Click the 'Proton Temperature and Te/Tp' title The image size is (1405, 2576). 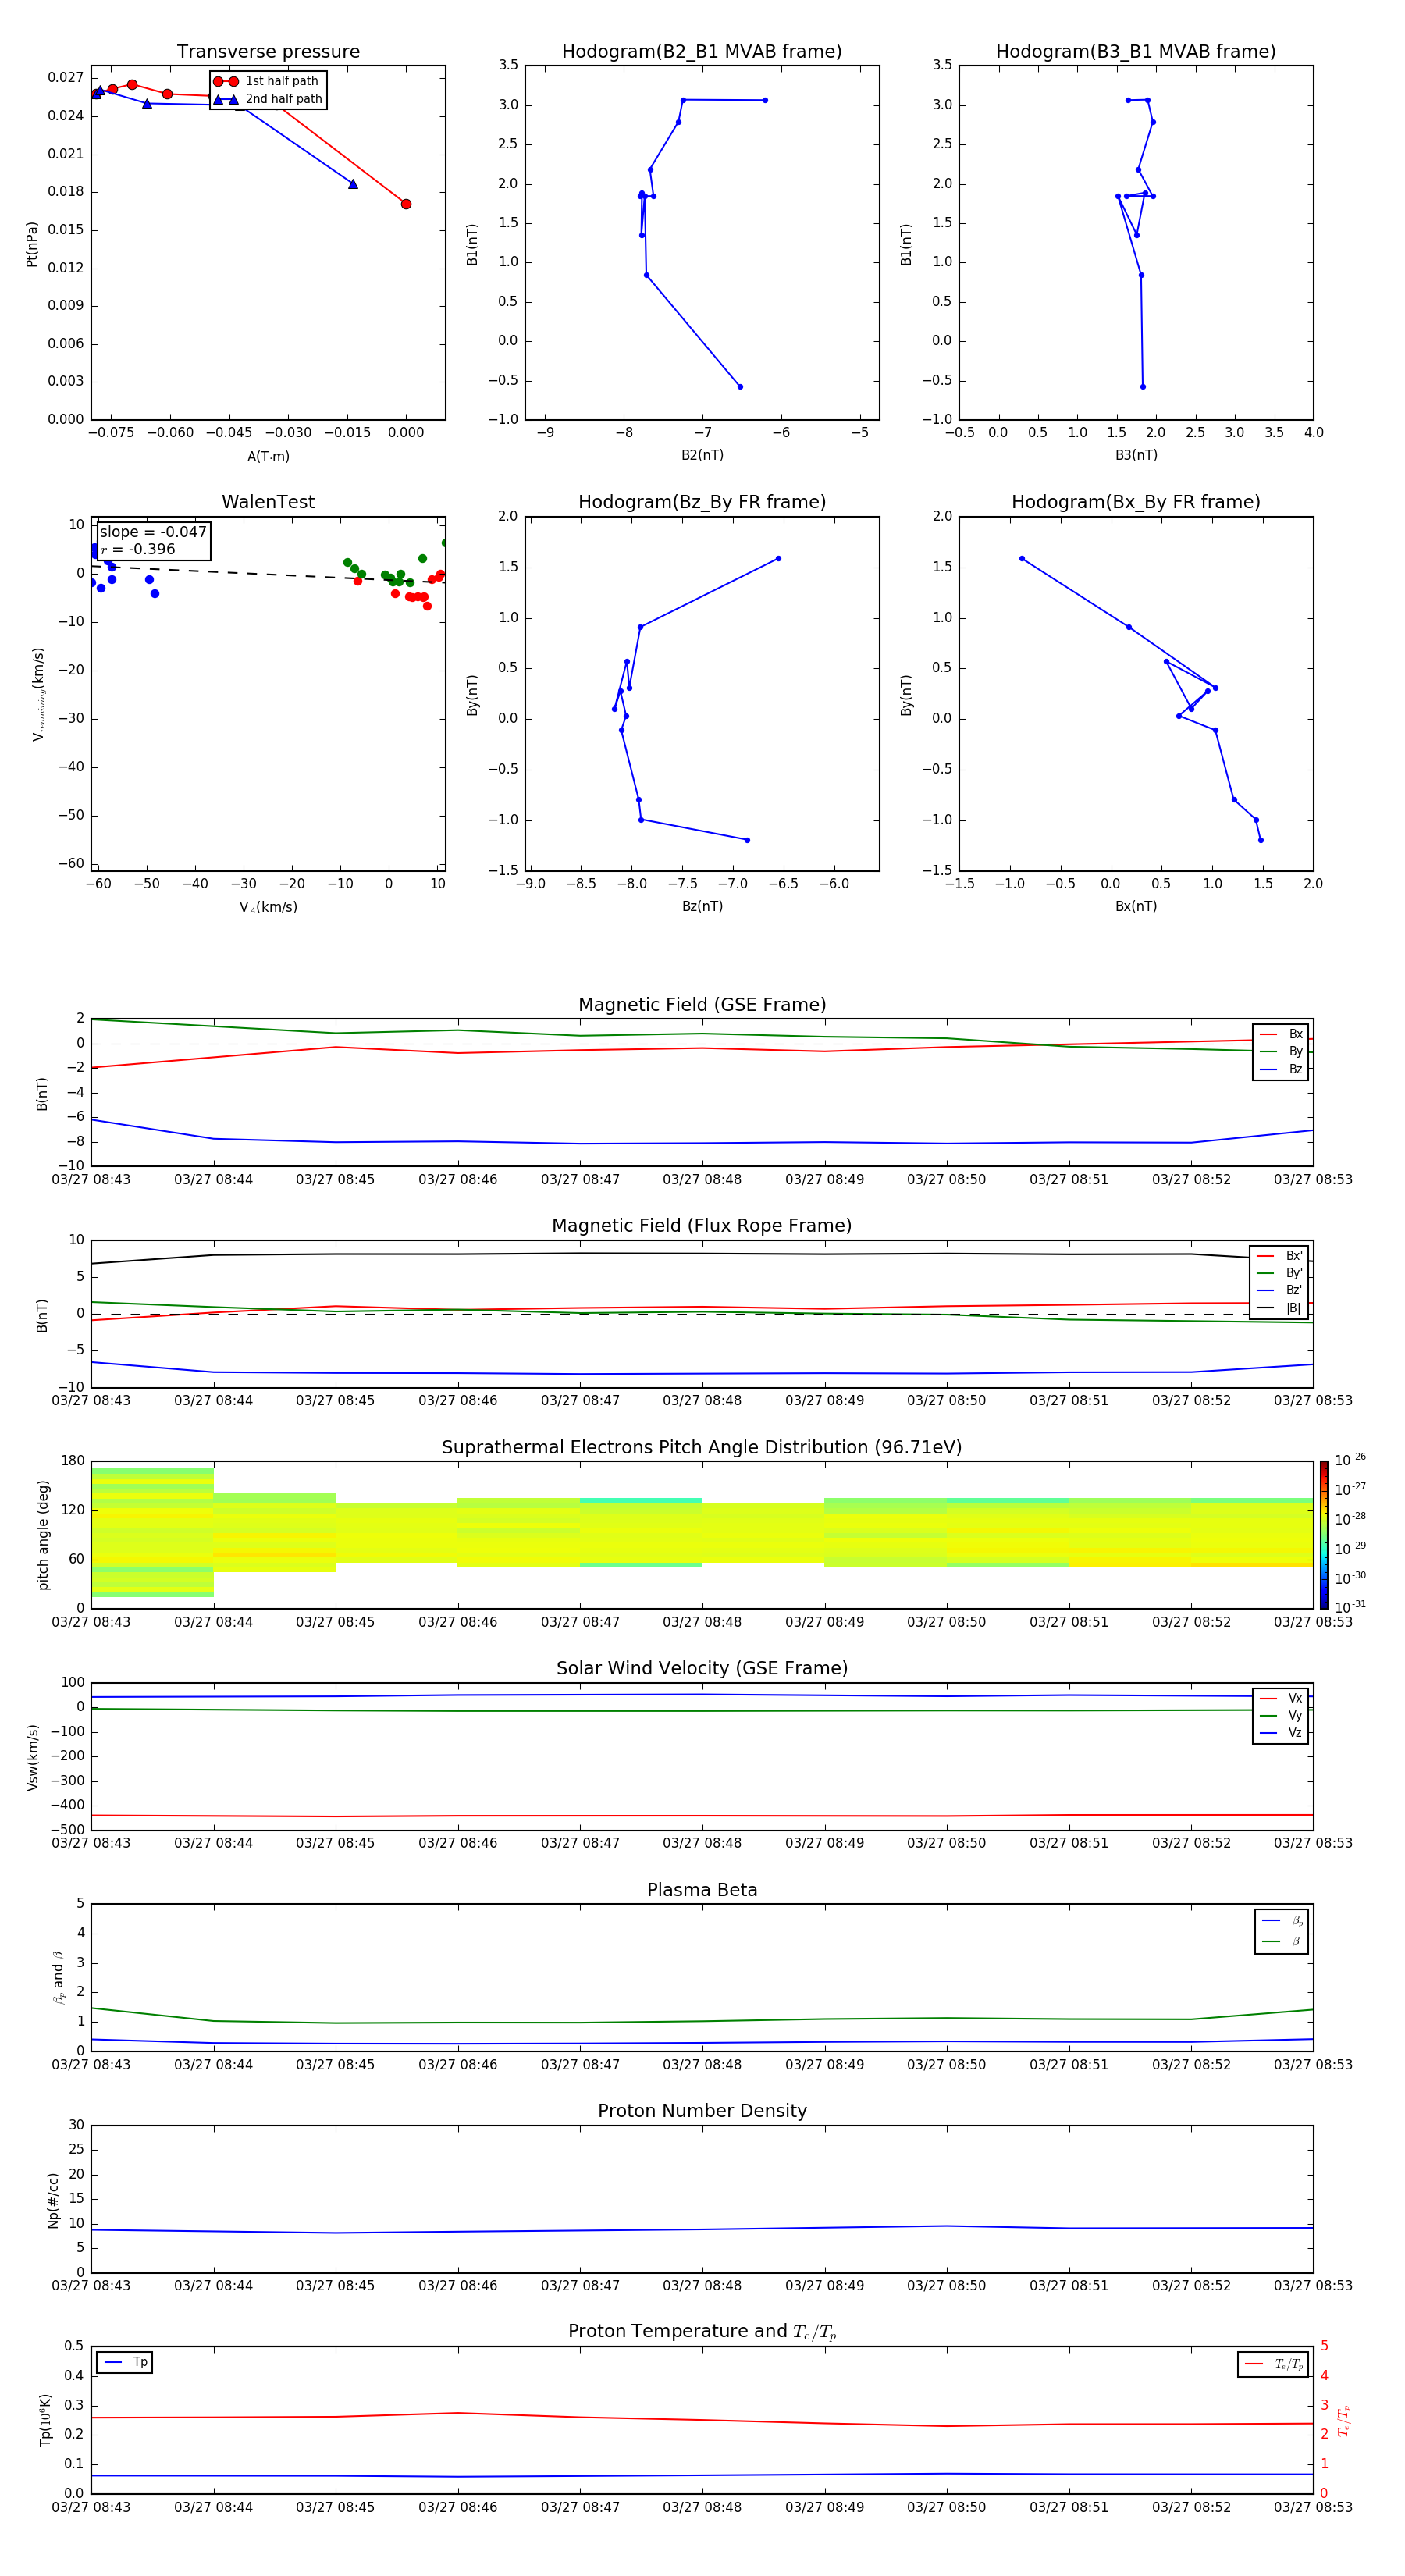[x=702, y=2332]
